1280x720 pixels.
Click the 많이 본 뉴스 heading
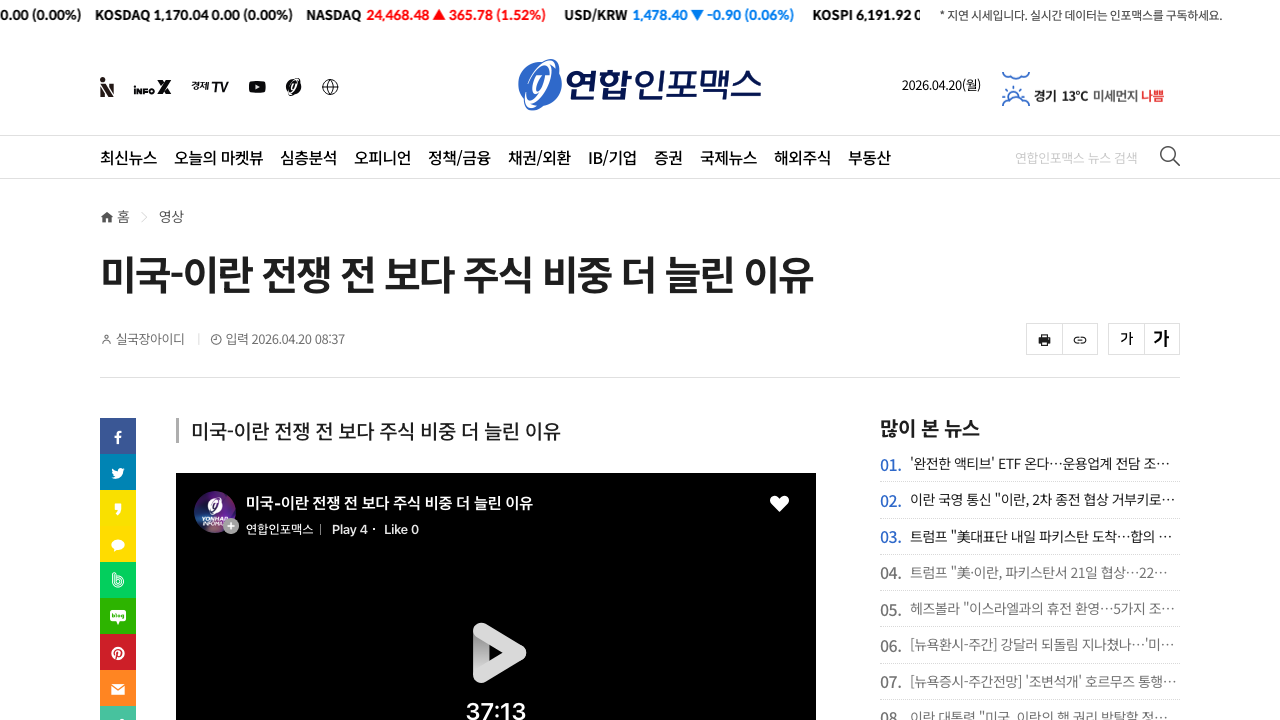click(930, 429)
